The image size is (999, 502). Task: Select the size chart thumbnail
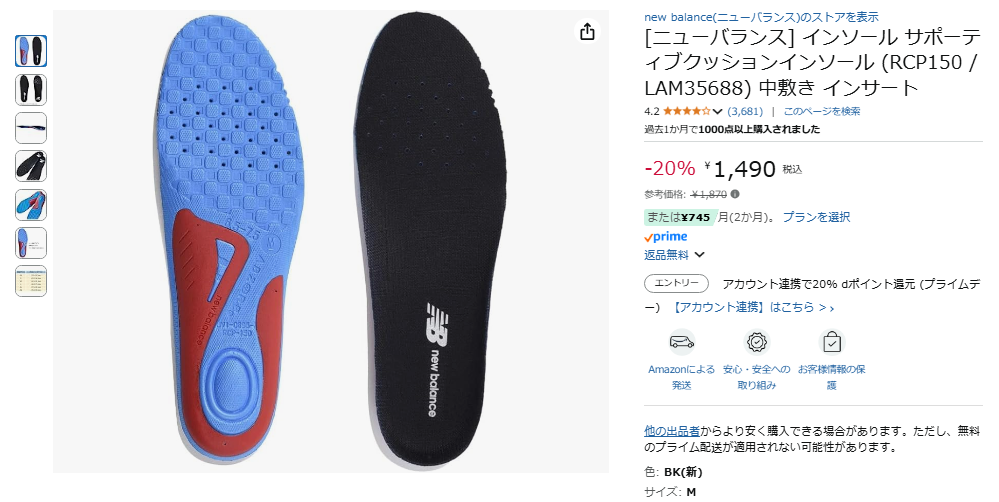(31, 280)
